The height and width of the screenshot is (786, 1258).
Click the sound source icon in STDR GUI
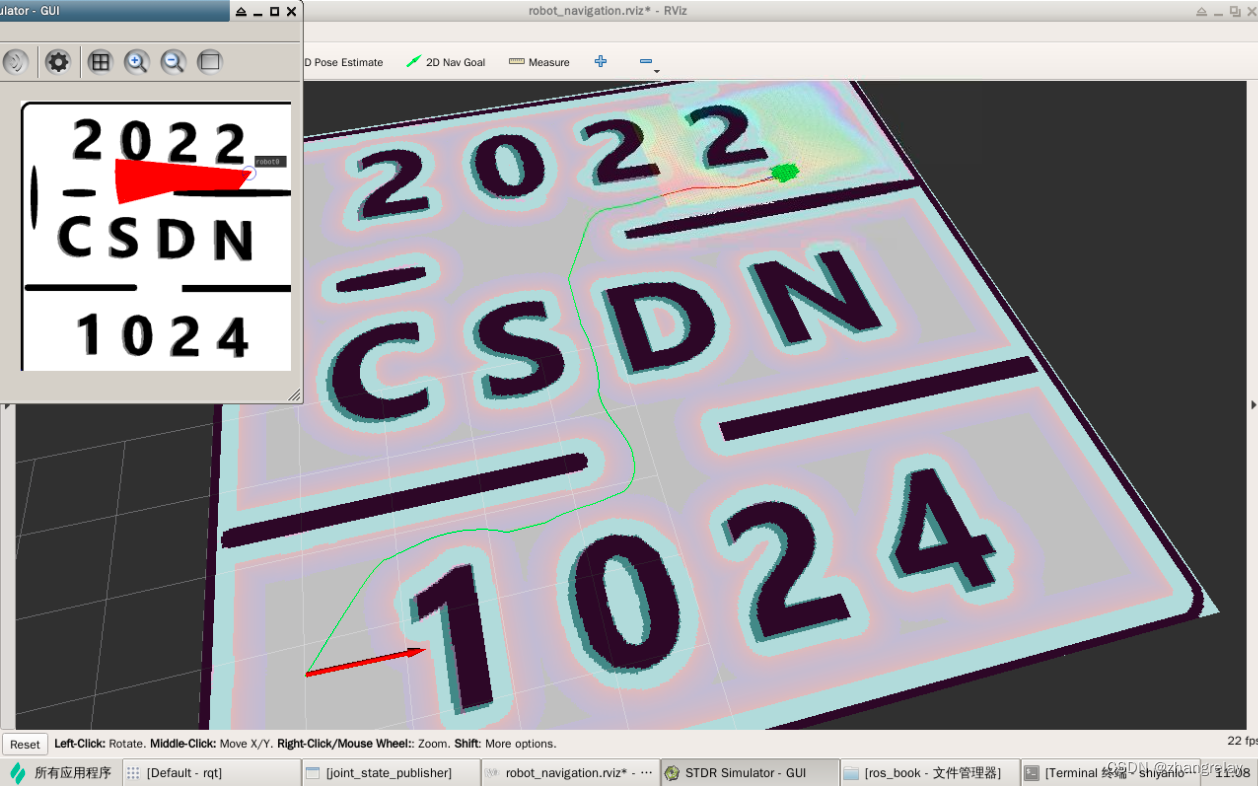pos(14,62)
